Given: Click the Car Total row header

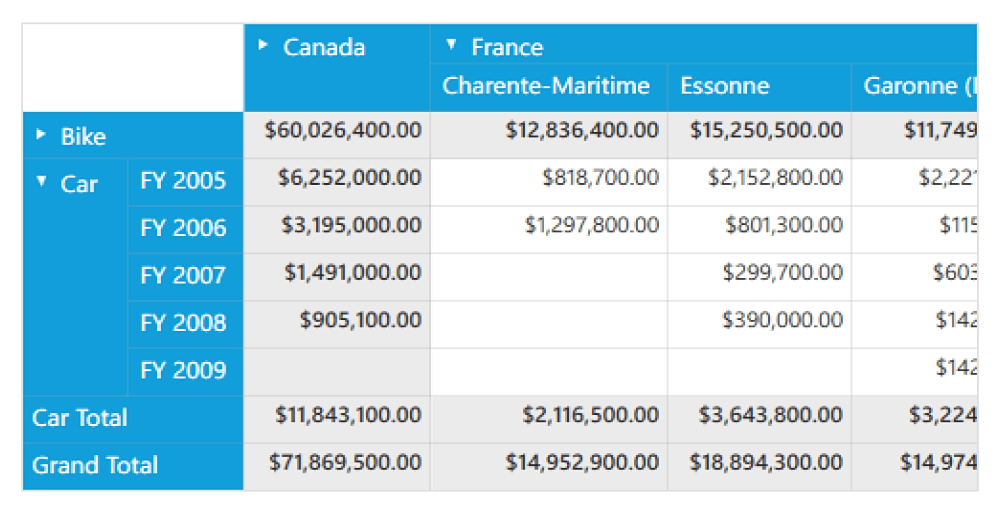Looking at the screenshot, I should coord(80,418).
